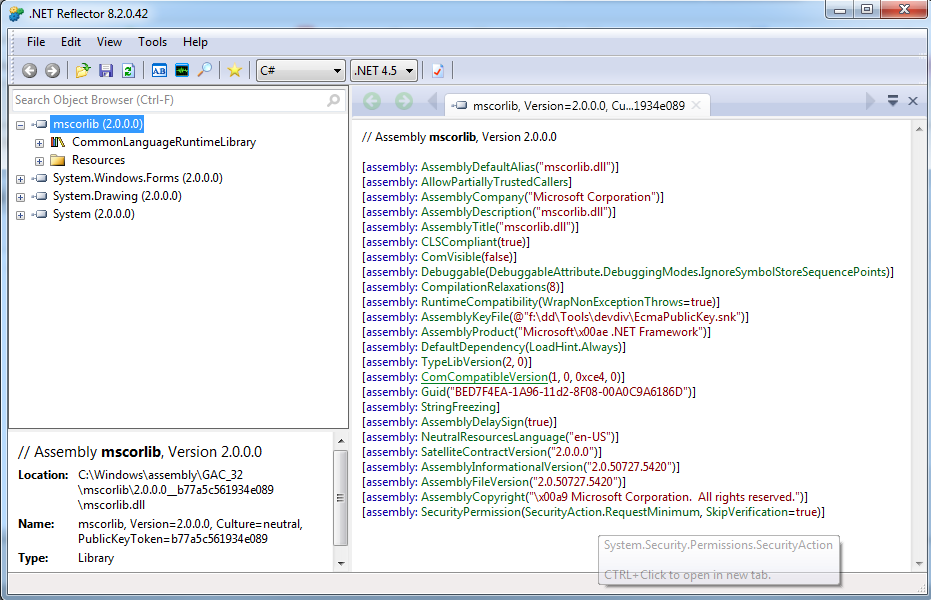Click the Open Assembly folder icon

point(83,71)
